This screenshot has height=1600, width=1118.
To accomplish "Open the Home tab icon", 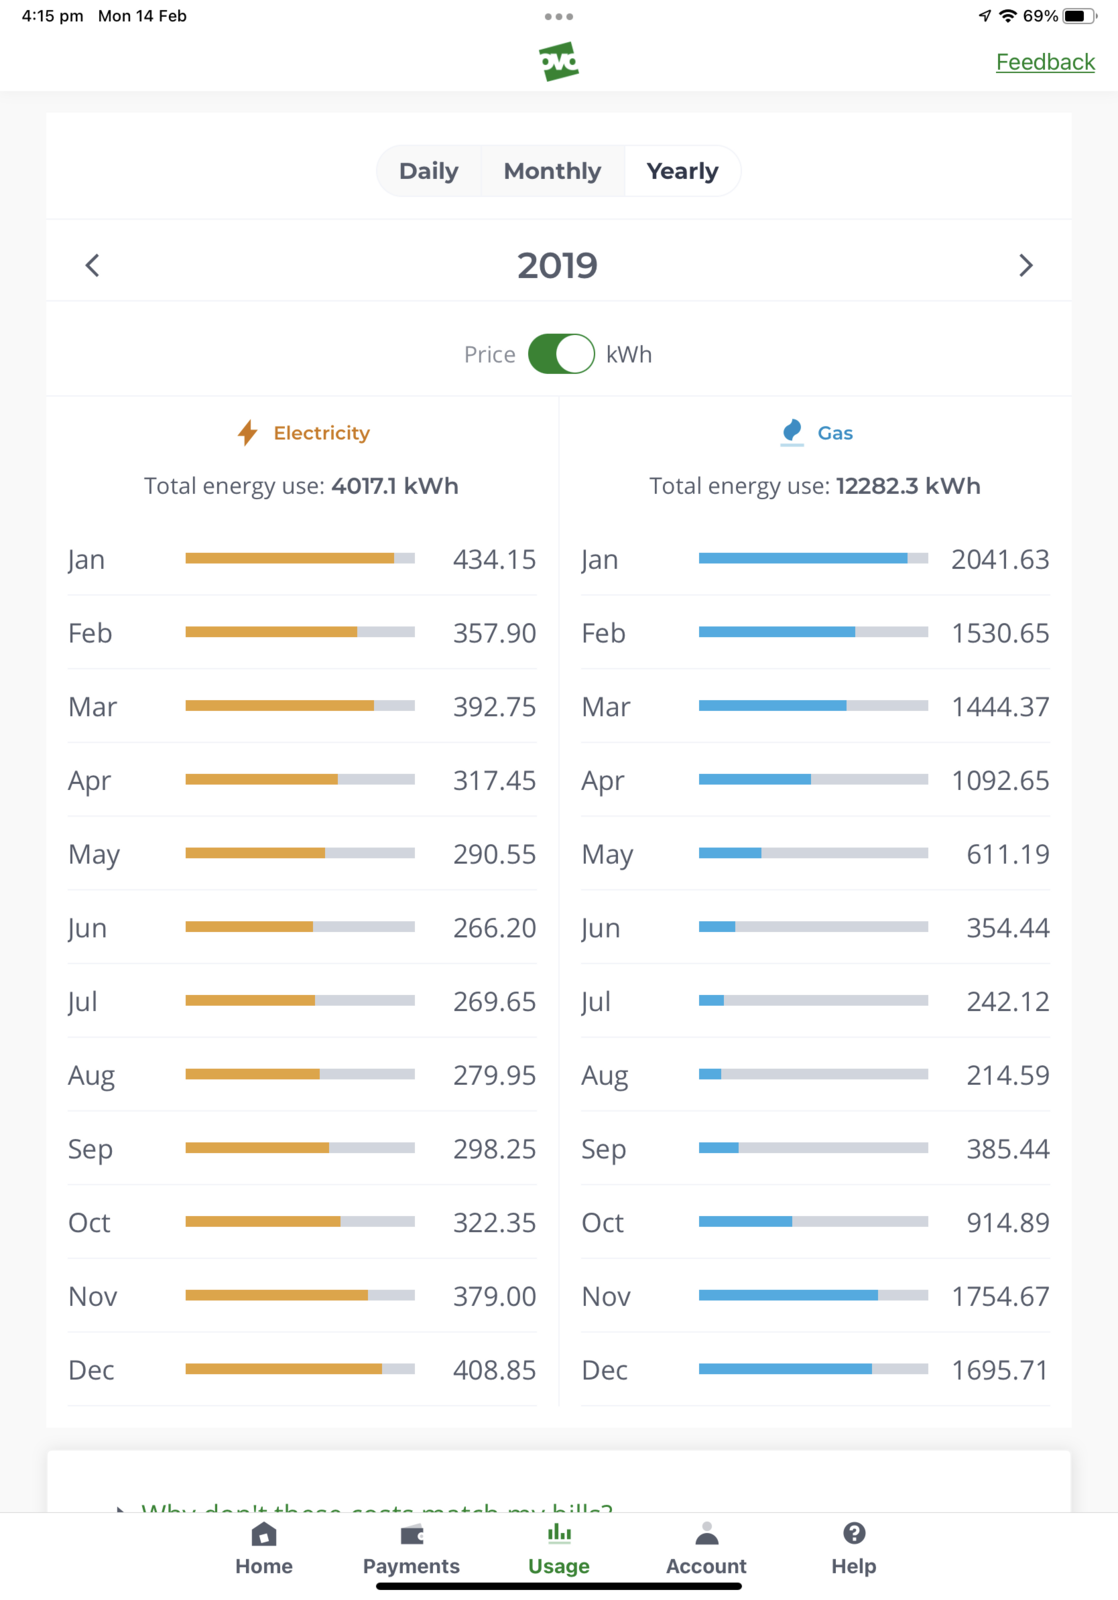I will (x=264, y=1534).
